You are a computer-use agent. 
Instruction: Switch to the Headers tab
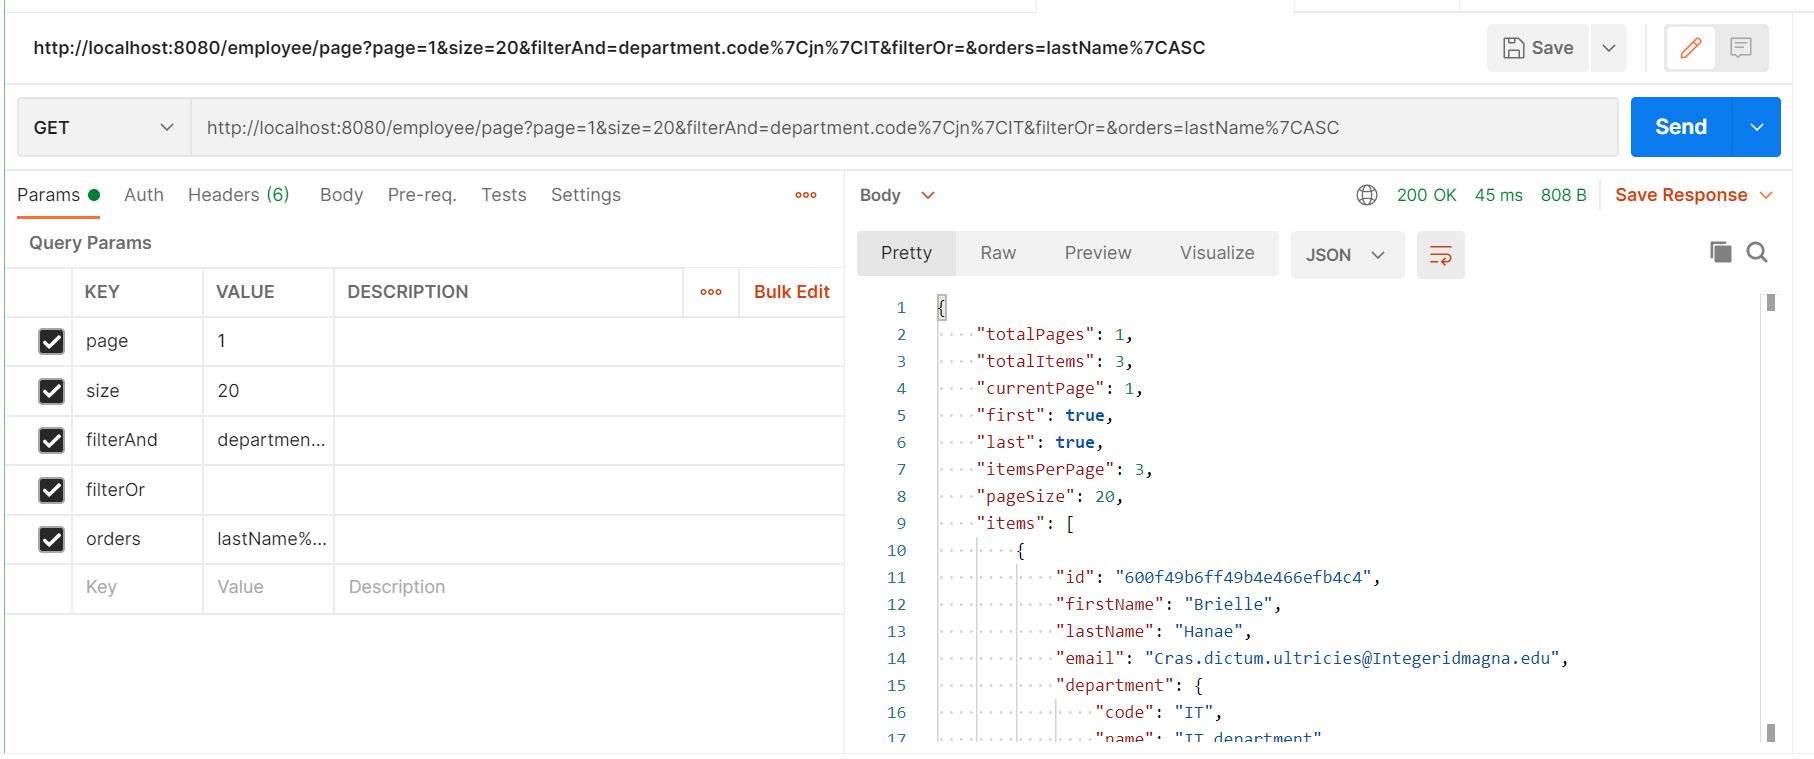coord(238,195)
